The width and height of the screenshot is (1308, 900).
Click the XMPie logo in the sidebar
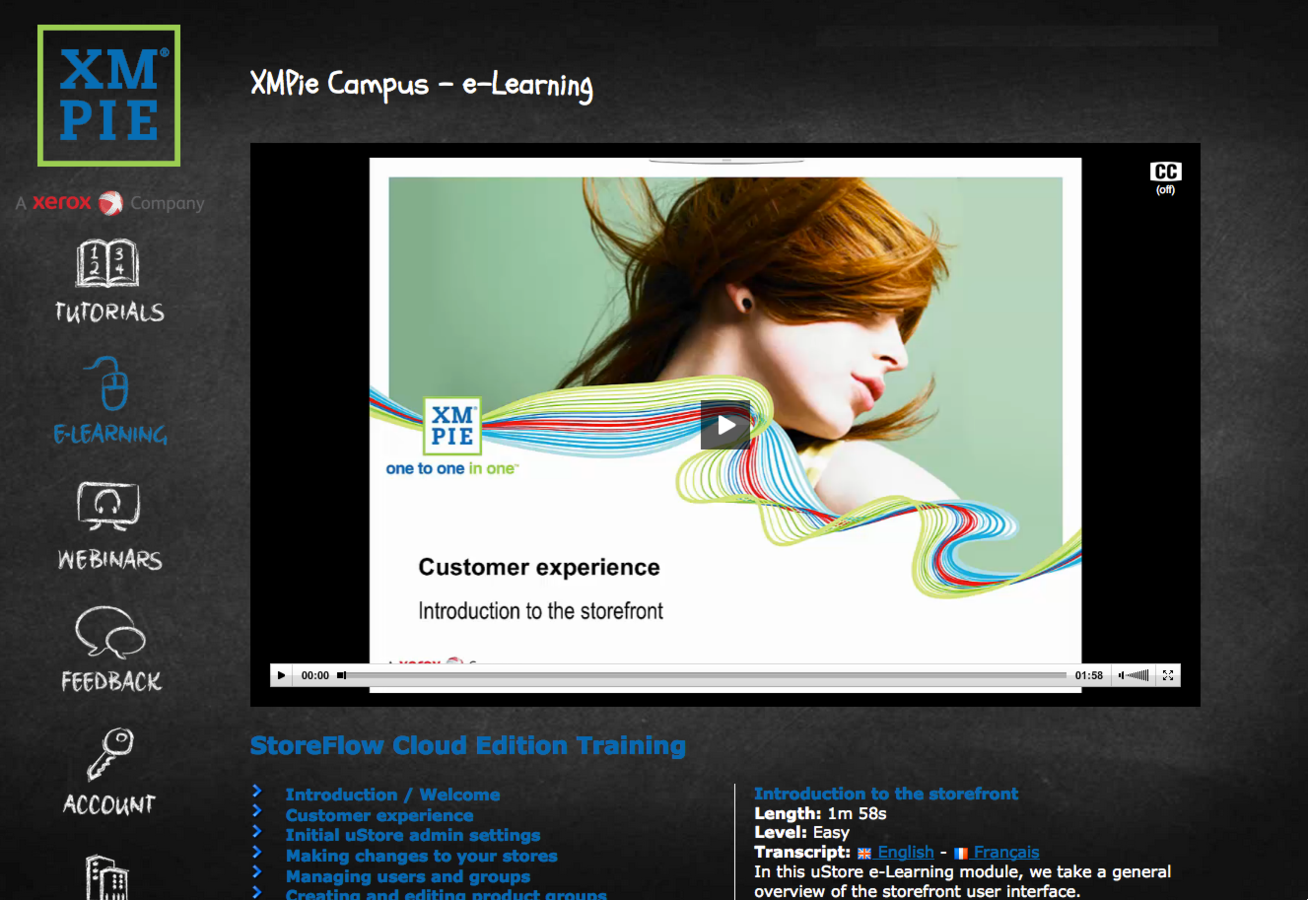109,96
